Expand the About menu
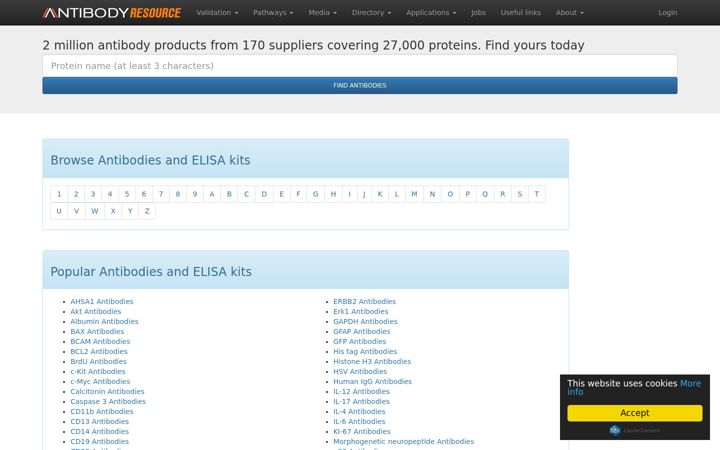The image size is (720, 450). [x=569, y=13]
